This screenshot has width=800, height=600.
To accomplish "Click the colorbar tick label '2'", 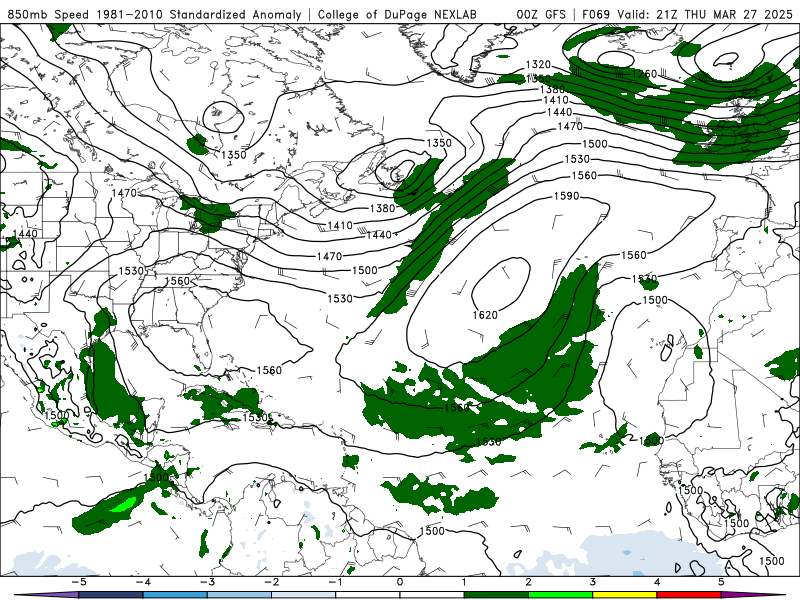I will (529, 582).
